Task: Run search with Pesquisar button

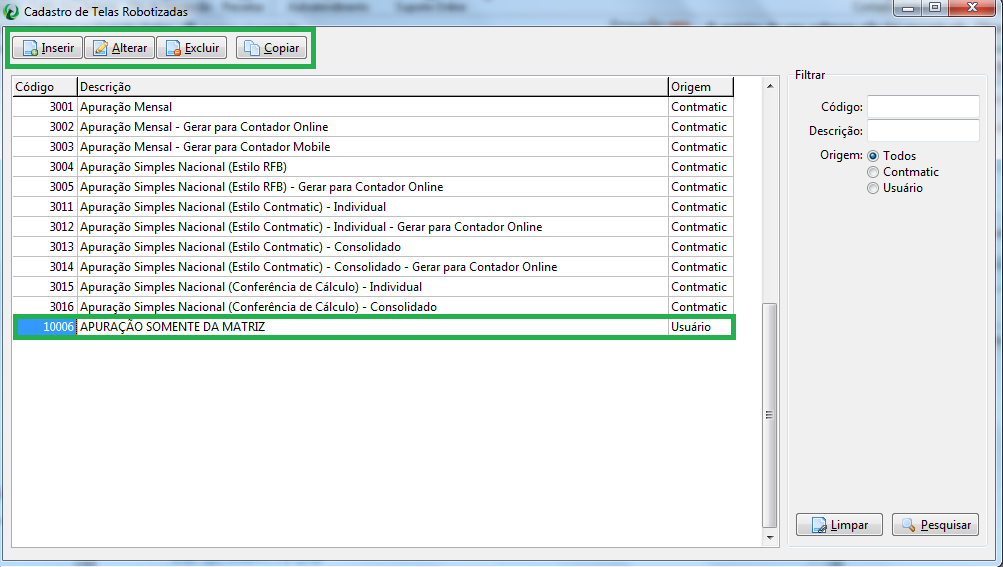Action: 935,525
